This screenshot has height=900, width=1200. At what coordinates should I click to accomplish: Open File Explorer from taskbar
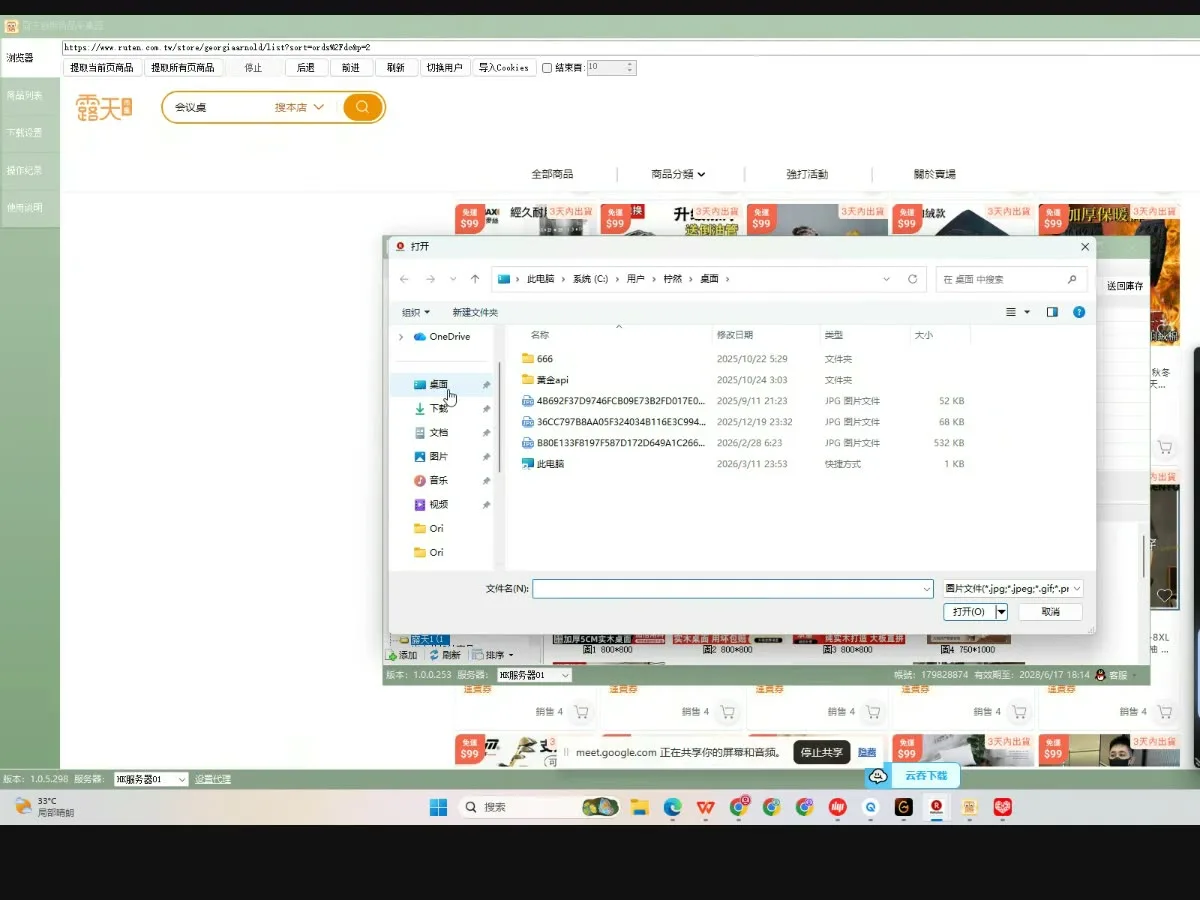coord(639,807)
